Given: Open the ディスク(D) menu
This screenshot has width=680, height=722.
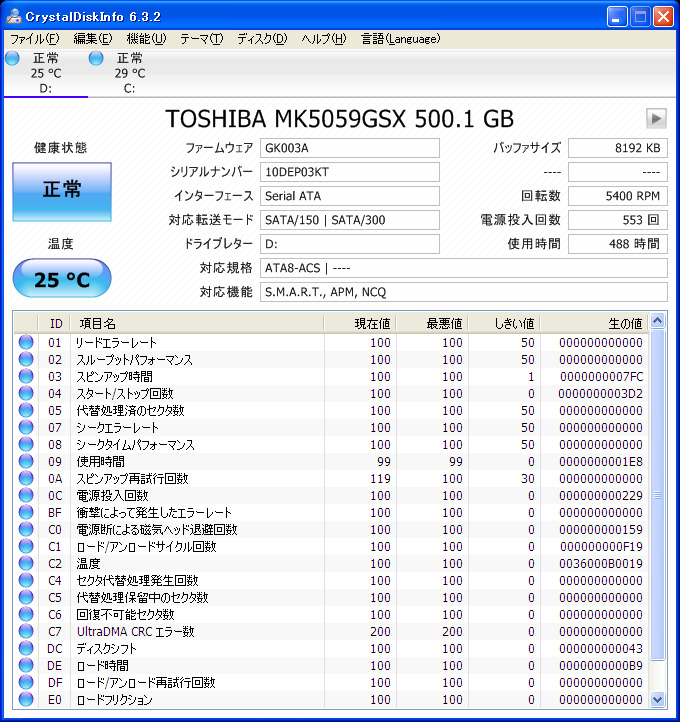Looking at the screenshot, I should click(262, 39).
